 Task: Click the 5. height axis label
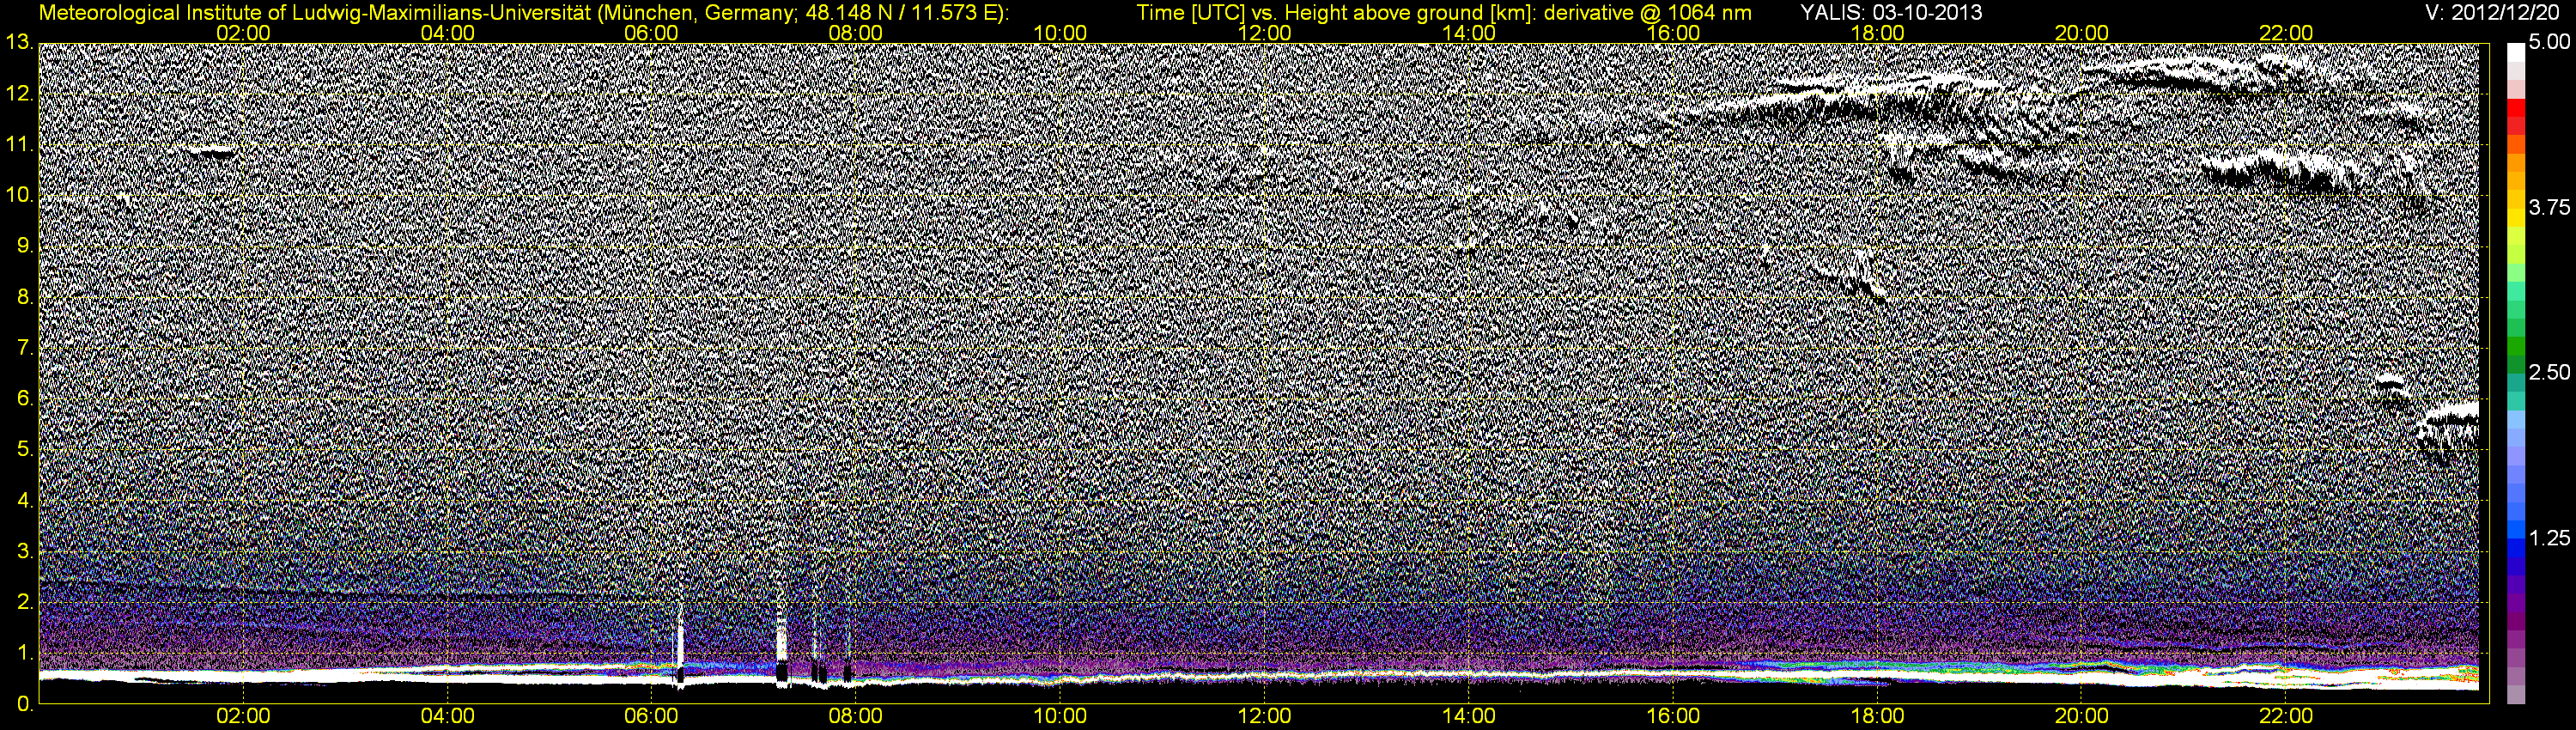(x=24, y=450)
